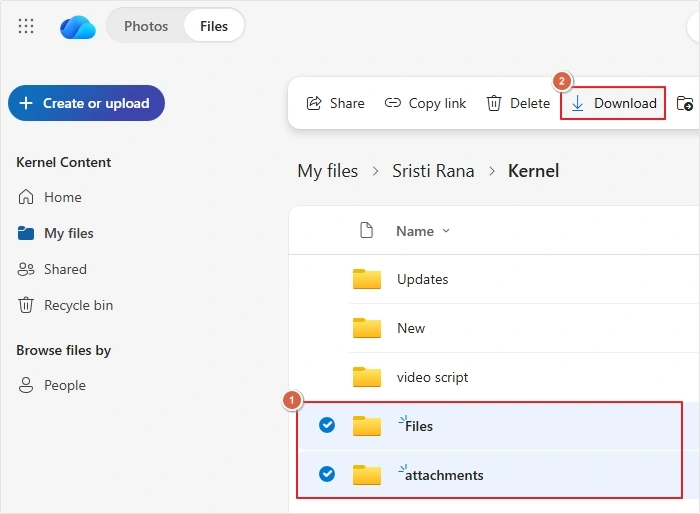Open the Updates folder
The image size is (700, 514).
[x=422, y=280]
